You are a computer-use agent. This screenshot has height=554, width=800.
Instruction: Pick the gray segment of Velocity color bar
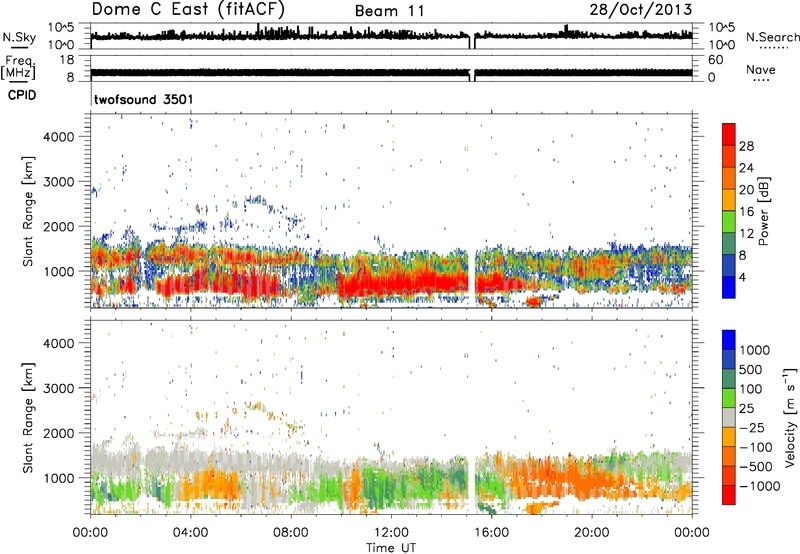729,417
